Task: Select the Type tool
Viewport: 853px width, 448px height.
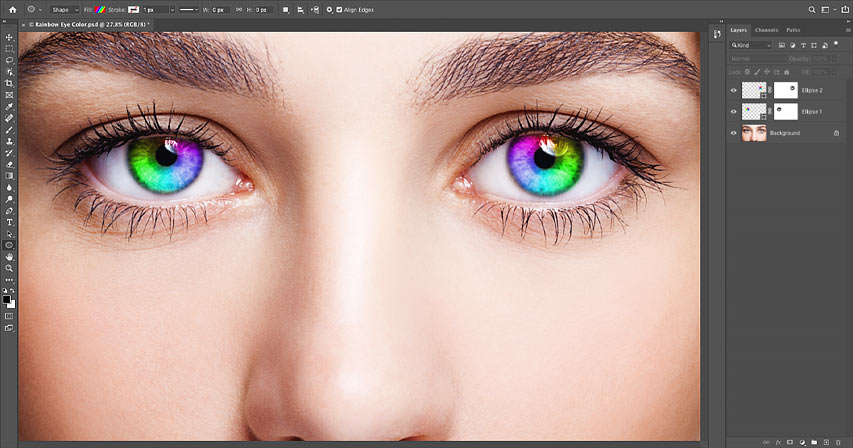Action: coord(9,222)
